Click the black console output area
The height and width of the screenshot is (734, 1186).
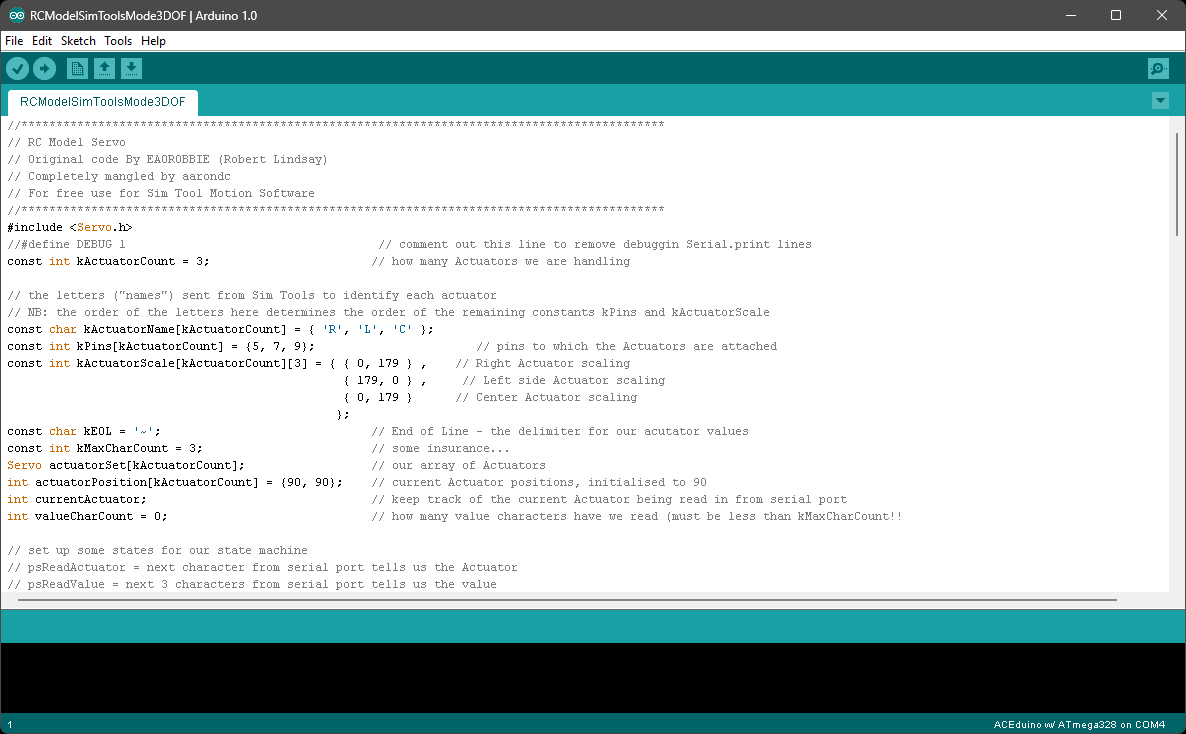592,677
